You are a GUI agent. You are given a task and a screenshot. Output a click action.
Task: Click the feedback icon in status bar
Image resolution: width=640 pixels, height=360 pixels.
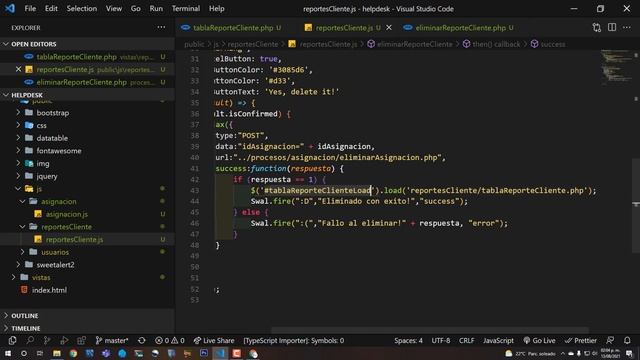coord(610,340)
